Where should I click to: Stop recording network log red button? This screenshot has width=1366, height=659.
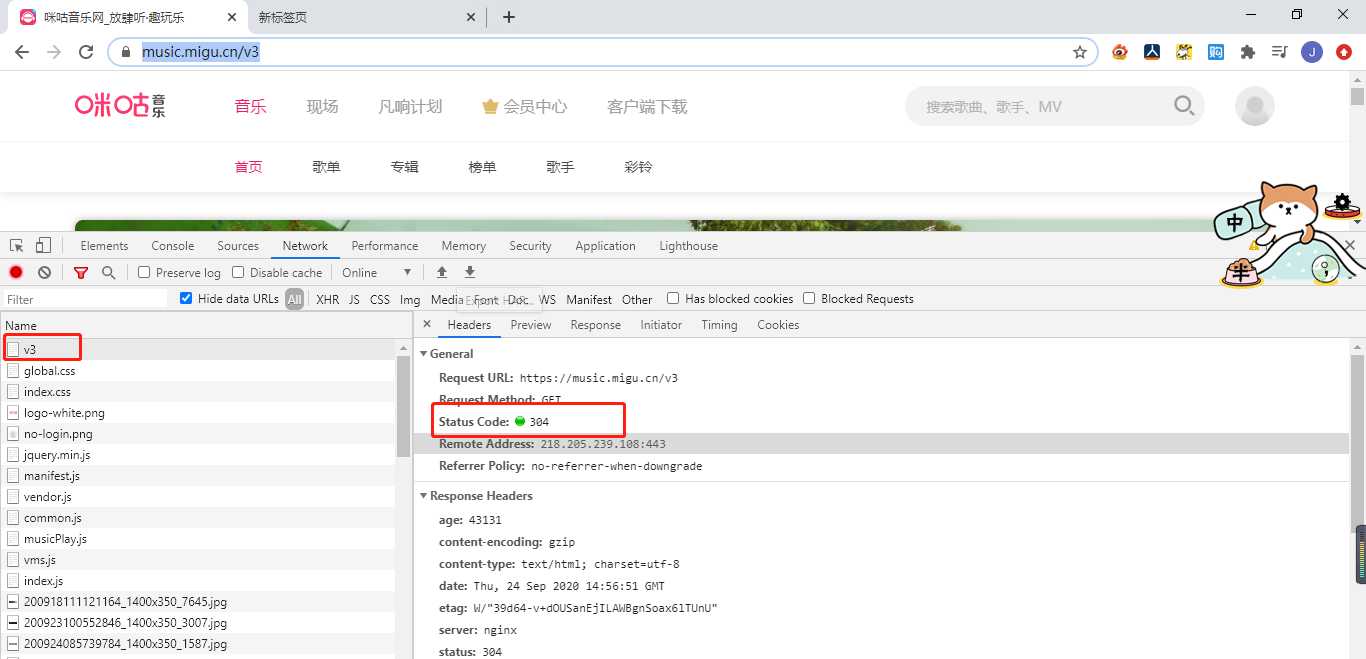coord(16,272)
